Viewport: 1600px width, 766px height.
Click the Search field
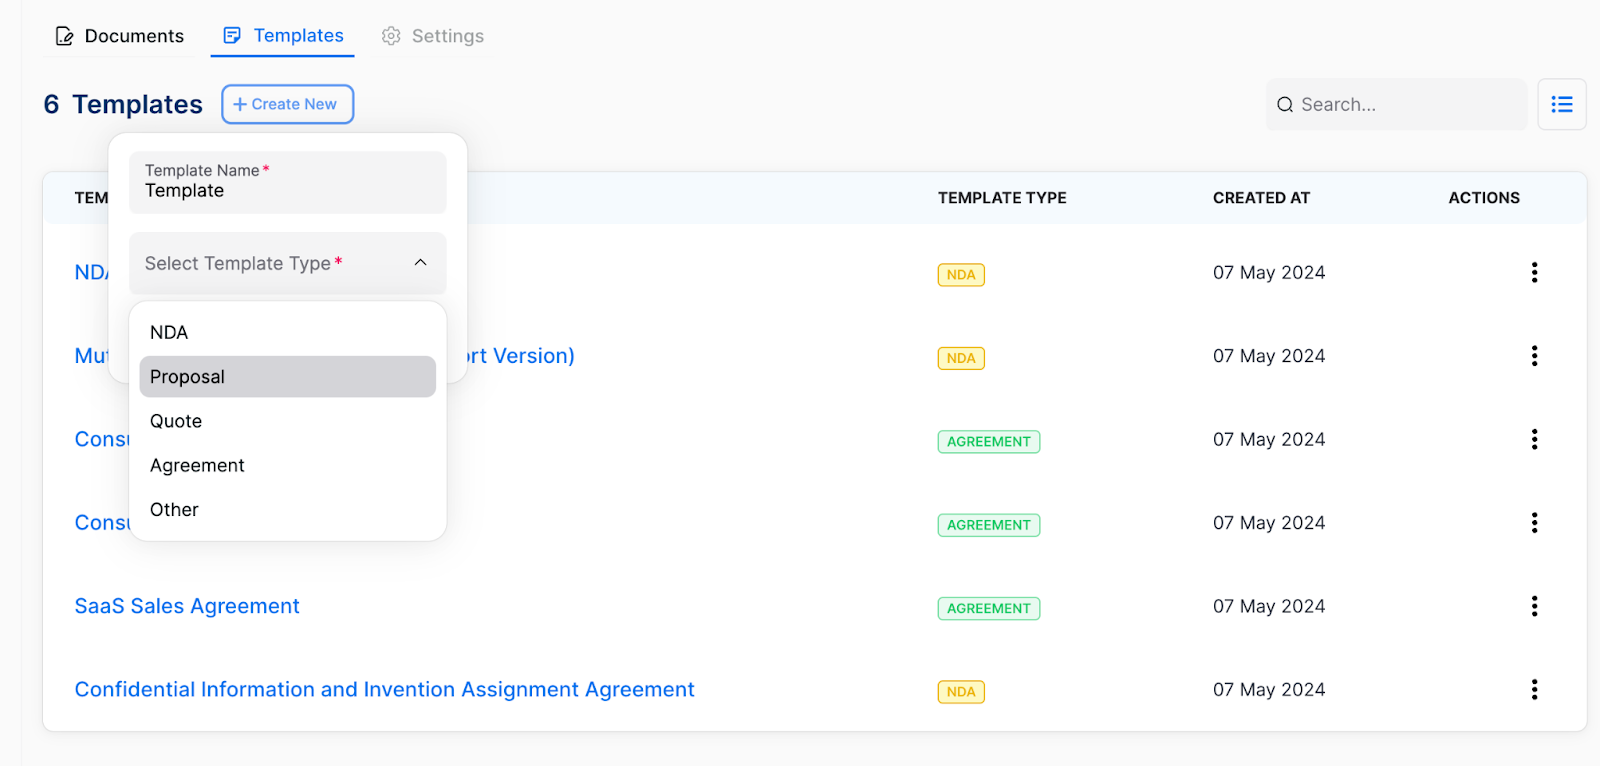1396,105
